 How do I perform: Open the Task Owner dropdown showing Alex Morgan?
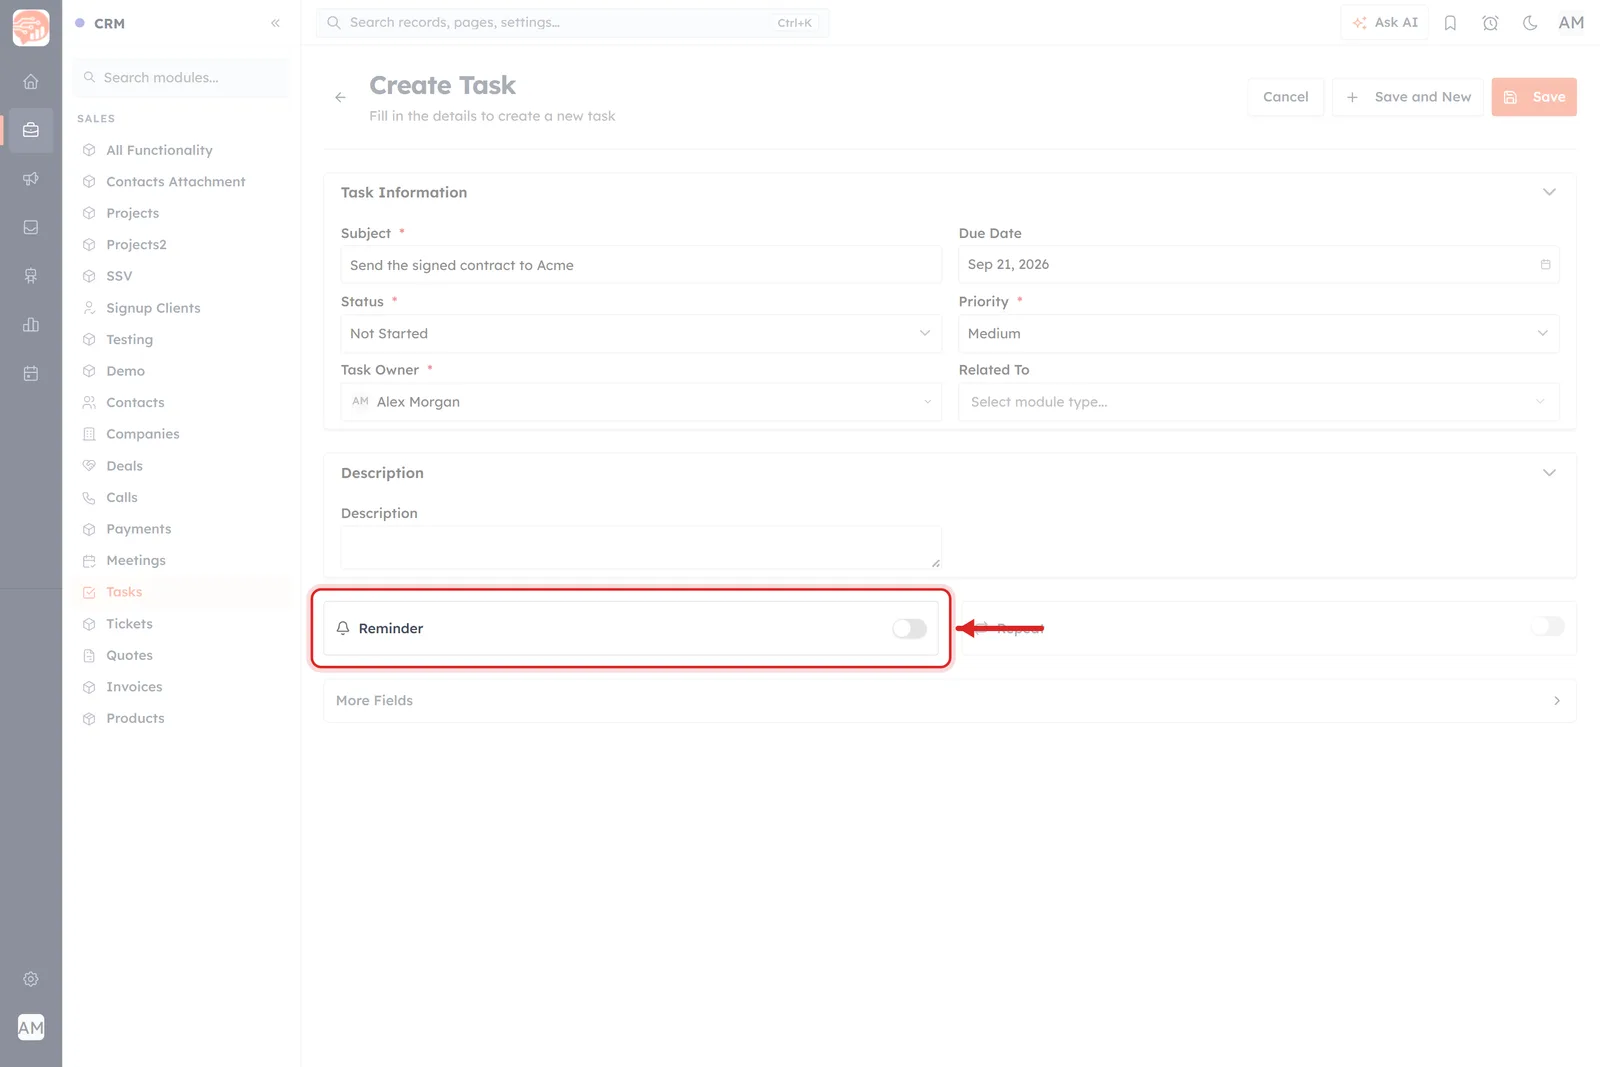point(640,402)
